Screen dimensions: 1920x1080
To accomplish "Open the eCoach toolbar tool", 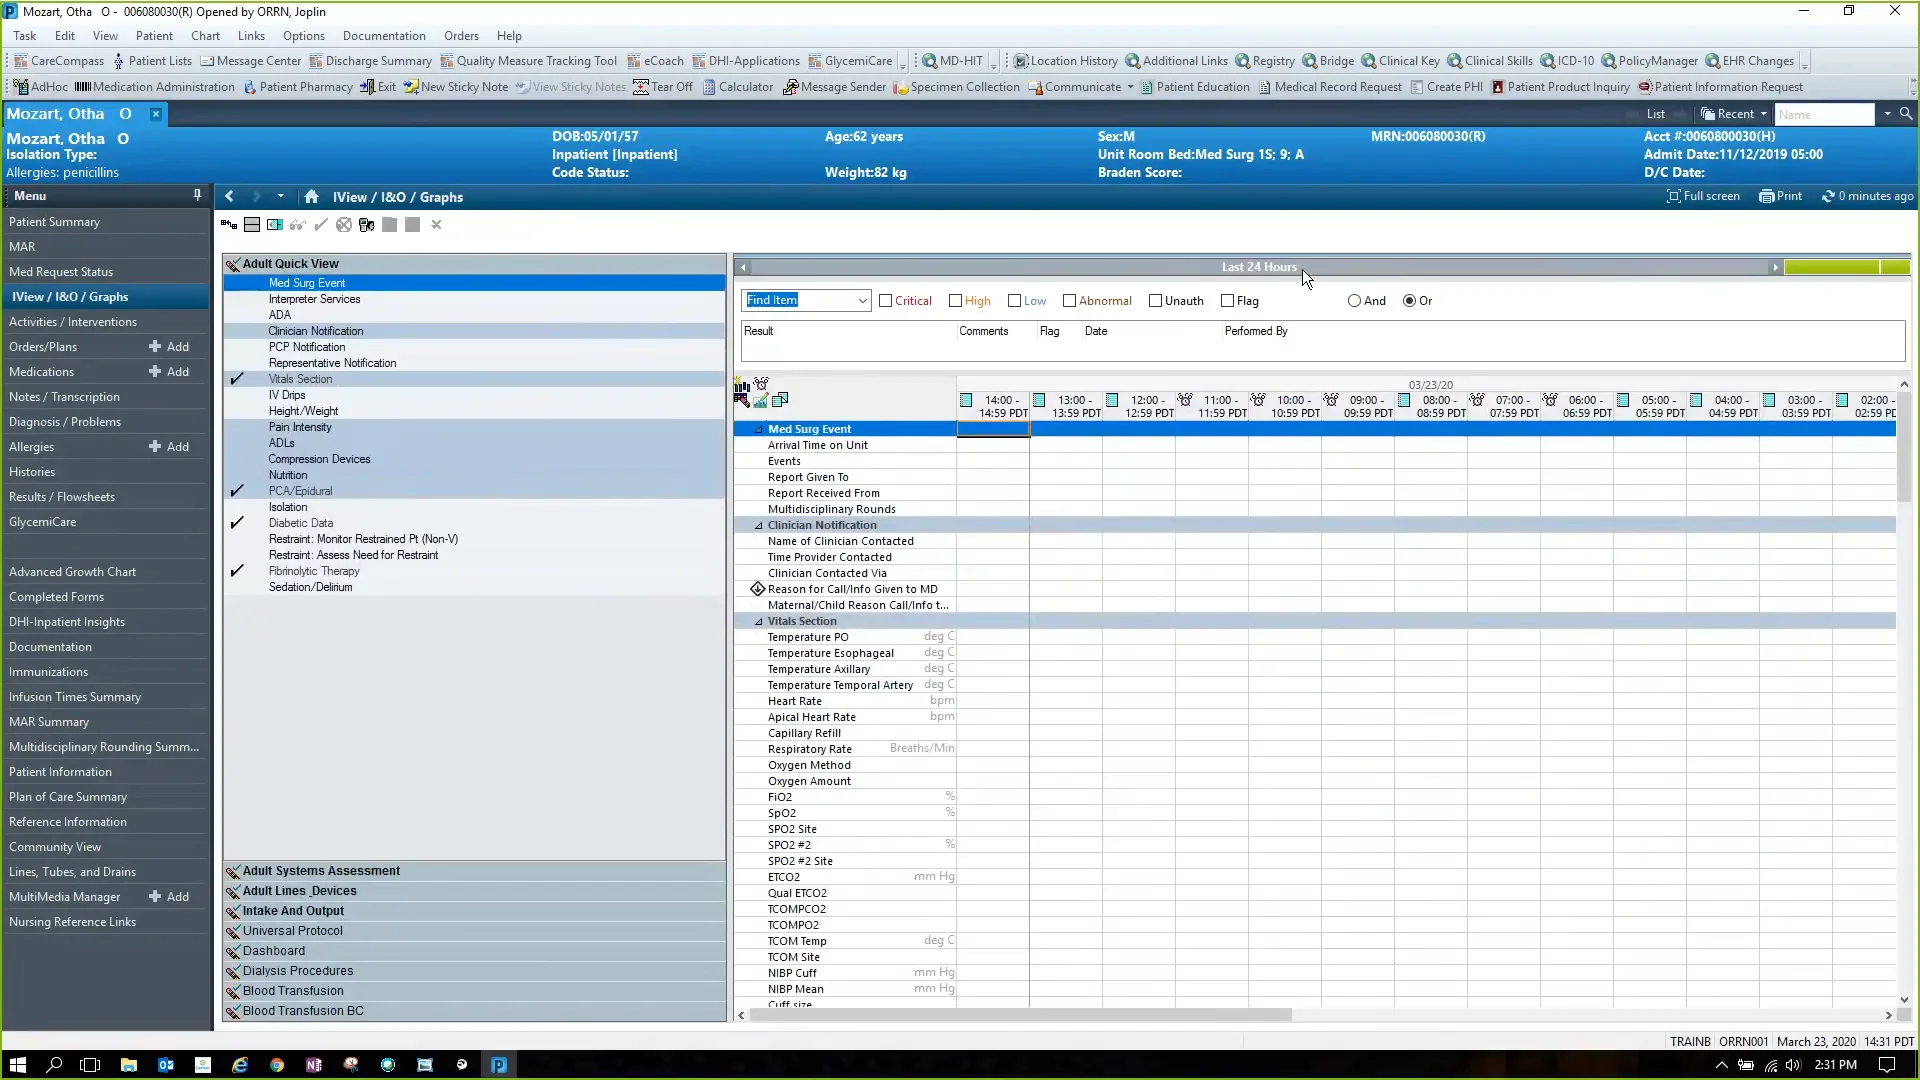I will (655, 60).
